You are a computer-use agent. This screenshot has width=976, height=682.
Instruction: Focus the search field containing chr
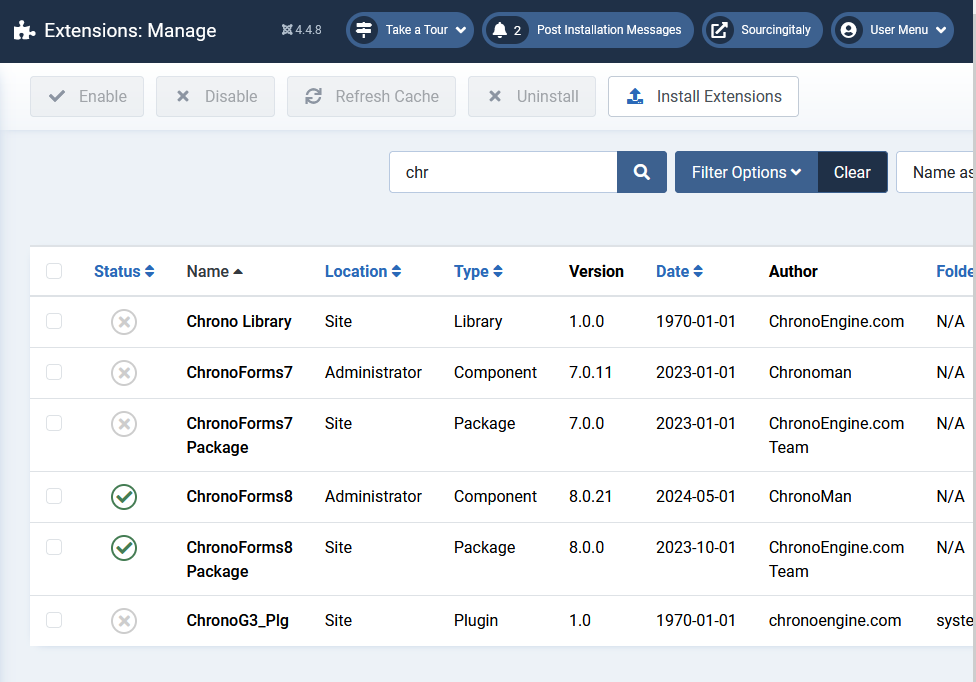pos(503,172)
